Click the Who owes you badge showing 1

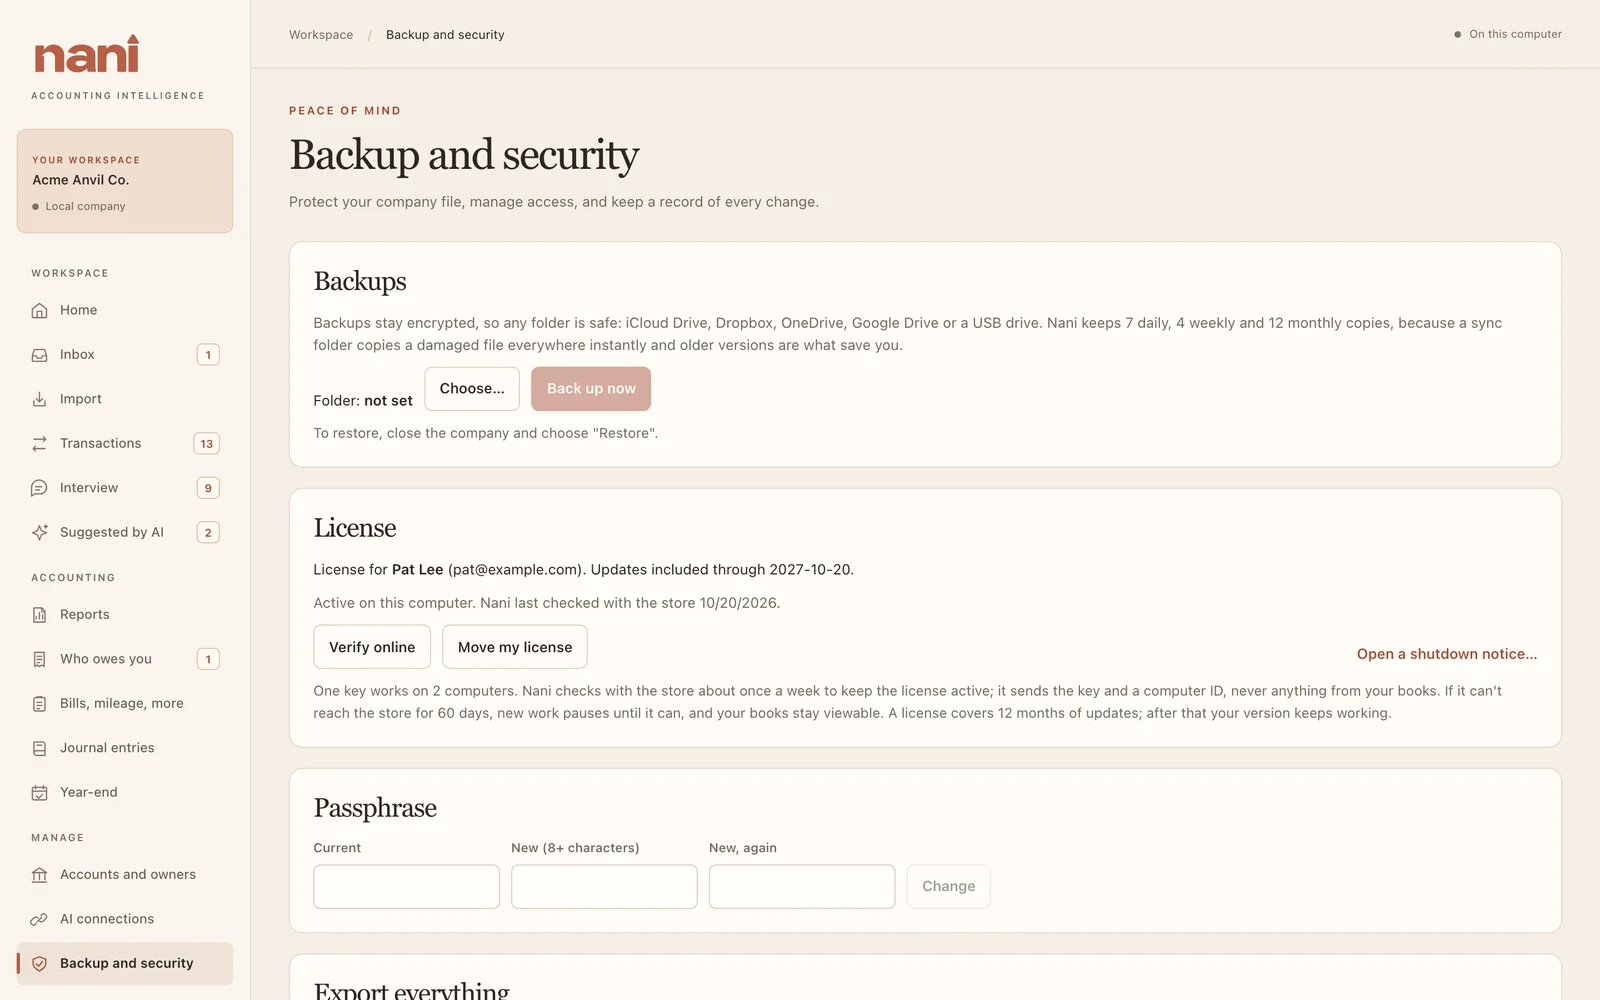point(208,660)
